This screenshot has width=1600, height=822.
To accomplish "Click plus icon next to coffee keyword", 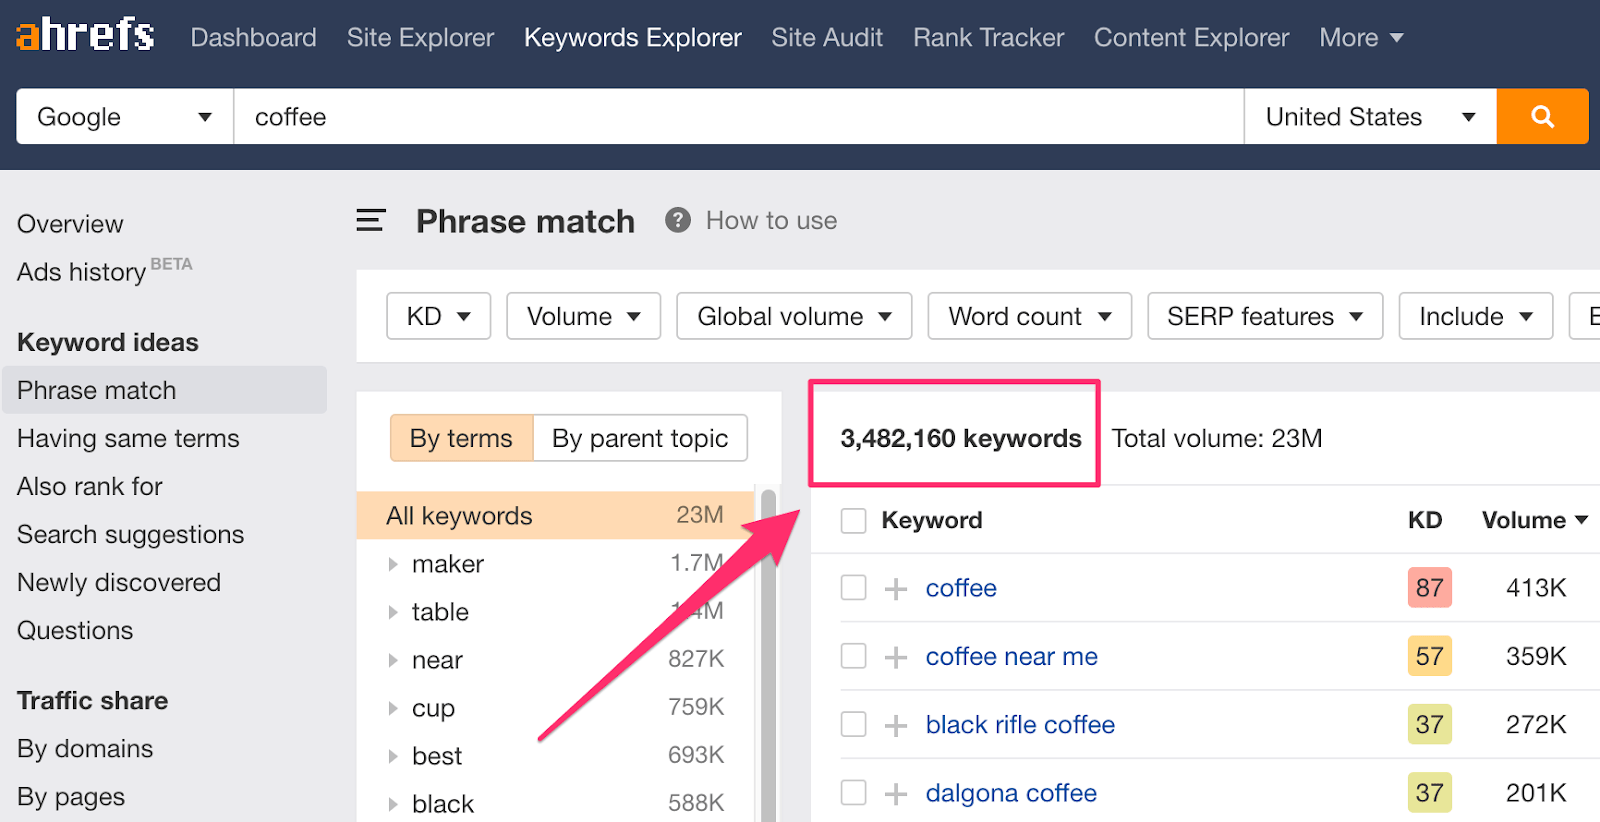I will coord(896,589).
